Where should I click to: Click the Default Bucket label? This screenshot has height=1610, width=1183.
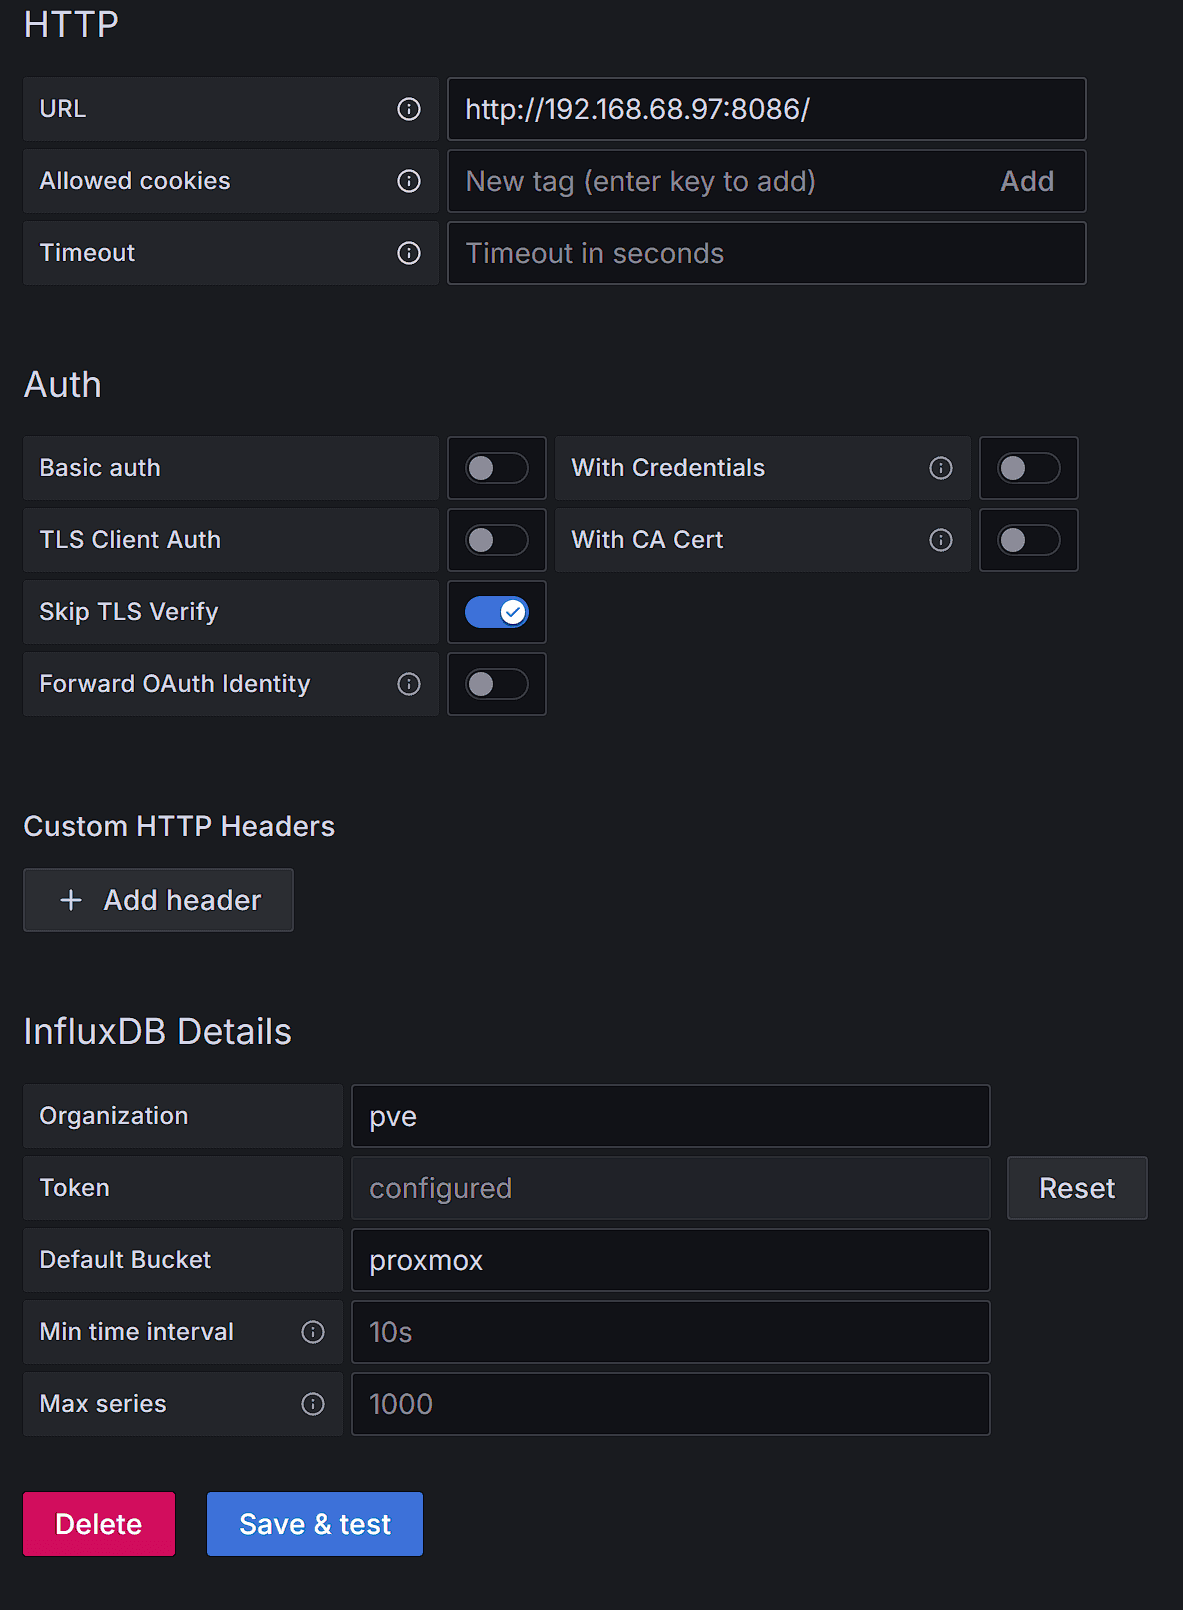pyautogui.click(x=125, y=1260)
